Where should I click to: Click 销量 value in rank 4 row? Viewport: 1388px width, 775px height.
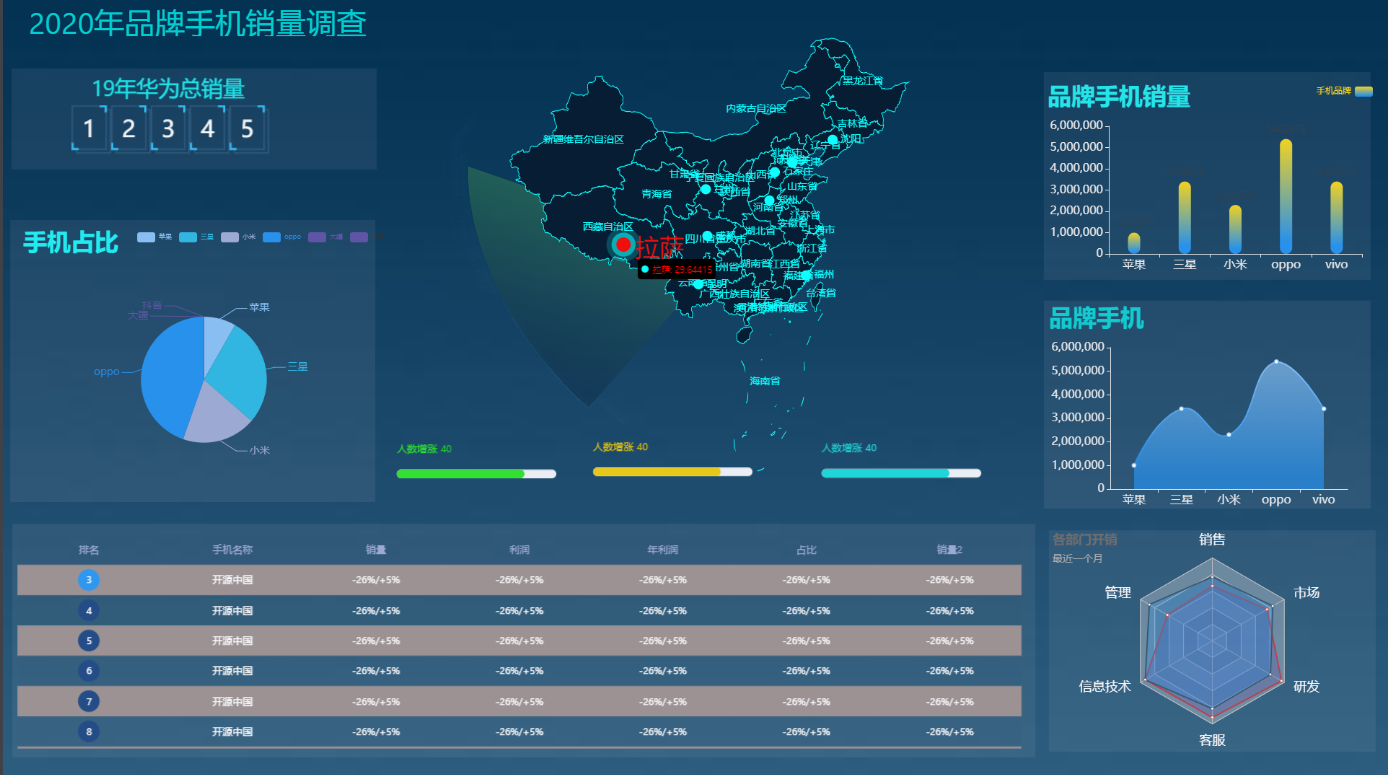(376, 611)
